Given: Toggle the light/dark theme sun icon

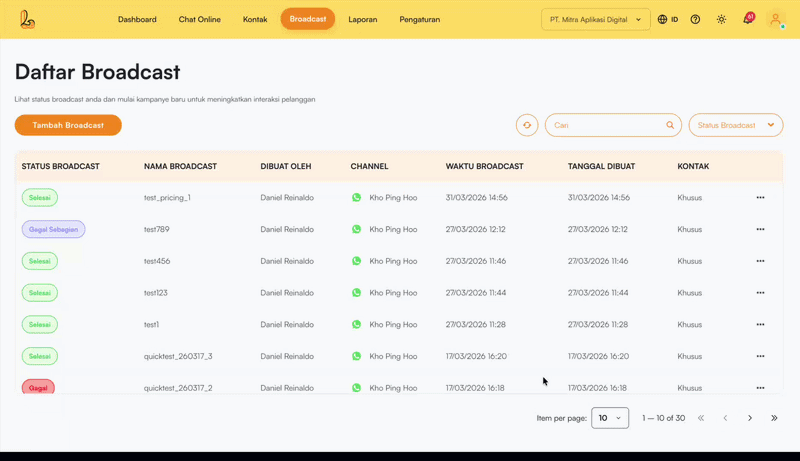Looking at the screenshot, I should coord(721,19).
